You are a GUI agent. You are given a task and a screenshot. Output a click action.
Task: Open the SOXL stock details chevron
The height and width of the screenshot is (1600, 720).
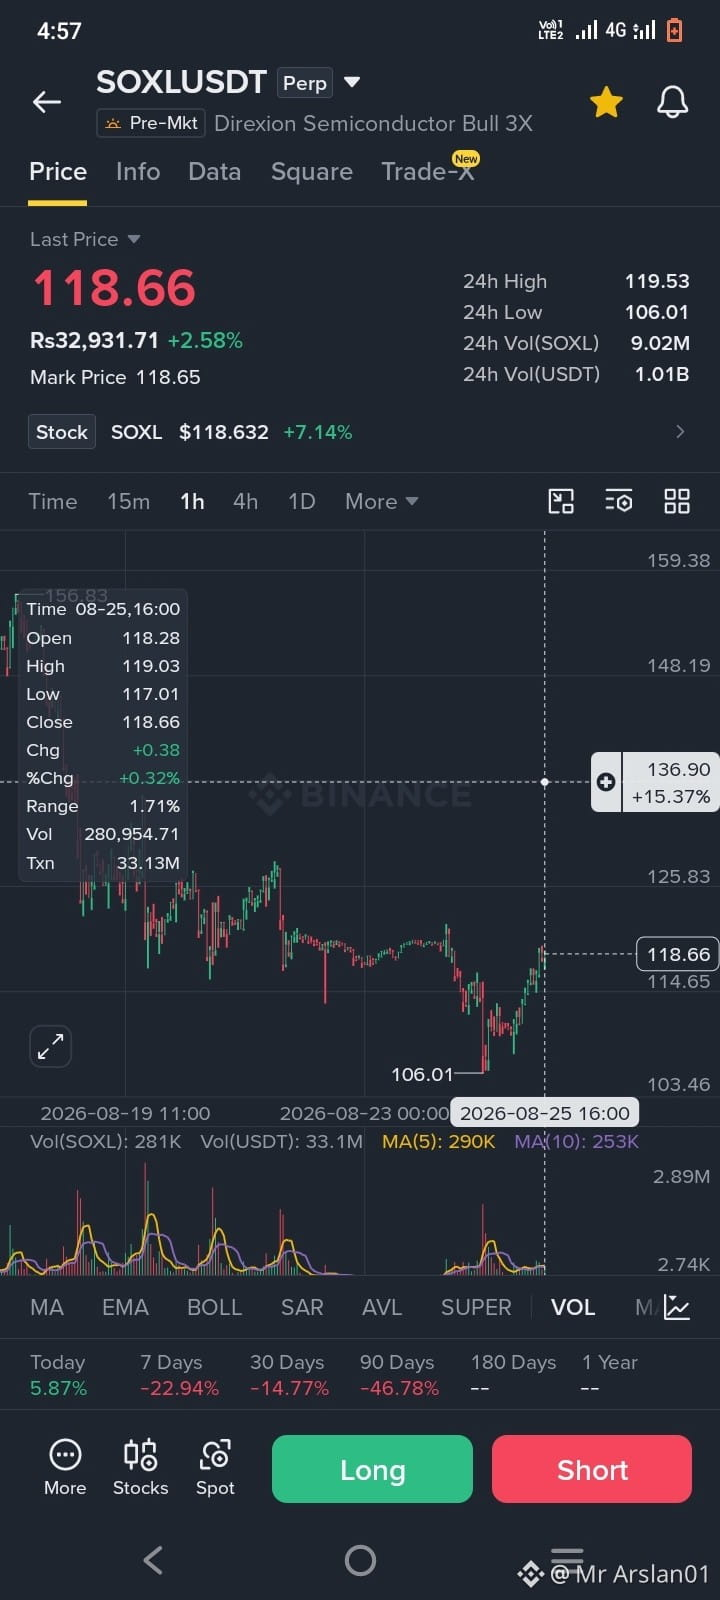pos(680,431)
